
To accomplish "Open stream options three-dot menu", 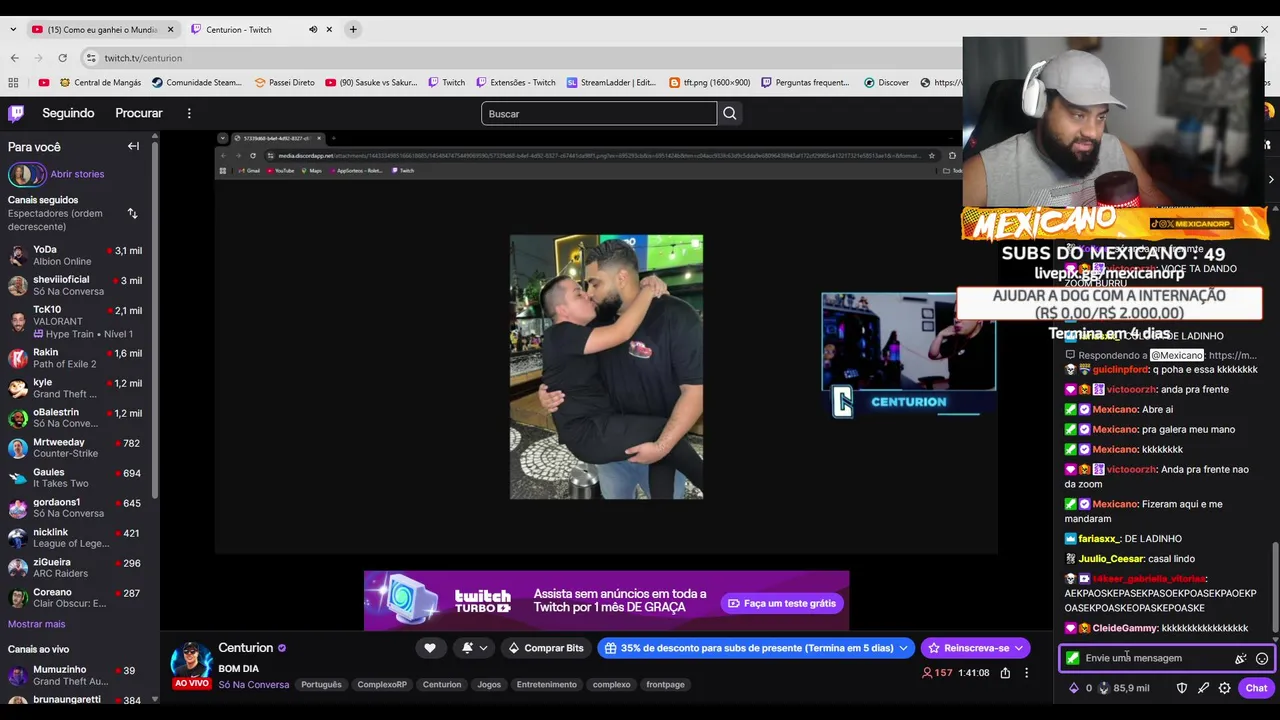I will 1026,673.
